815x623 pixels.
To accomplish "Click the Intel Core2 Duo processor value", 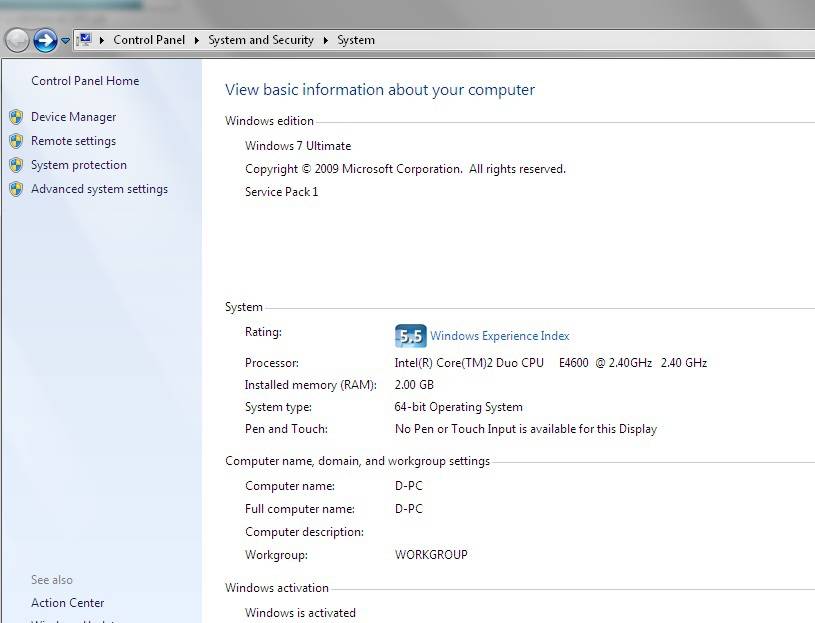I will pyautogui.click(x=550, y=363).
